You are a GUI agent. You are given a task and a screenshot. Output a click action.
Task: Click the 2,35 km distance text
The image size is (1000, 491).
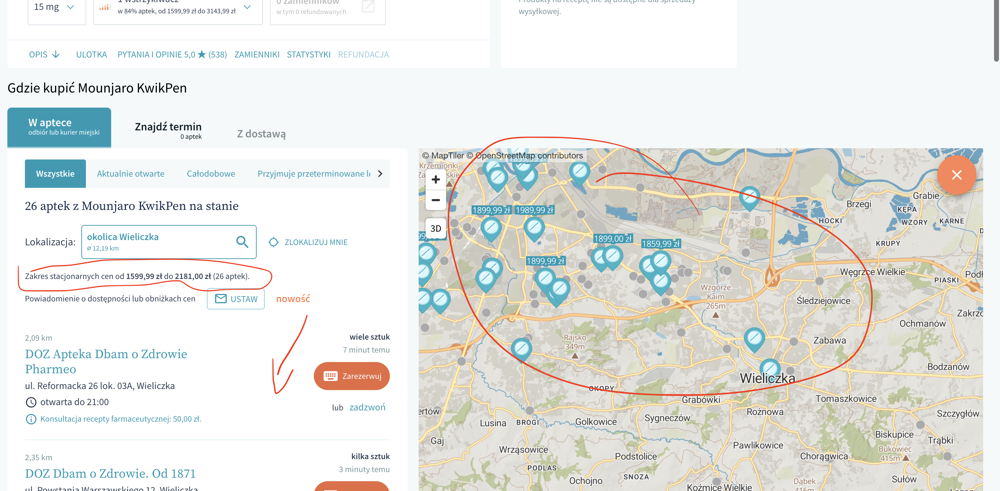38,457
